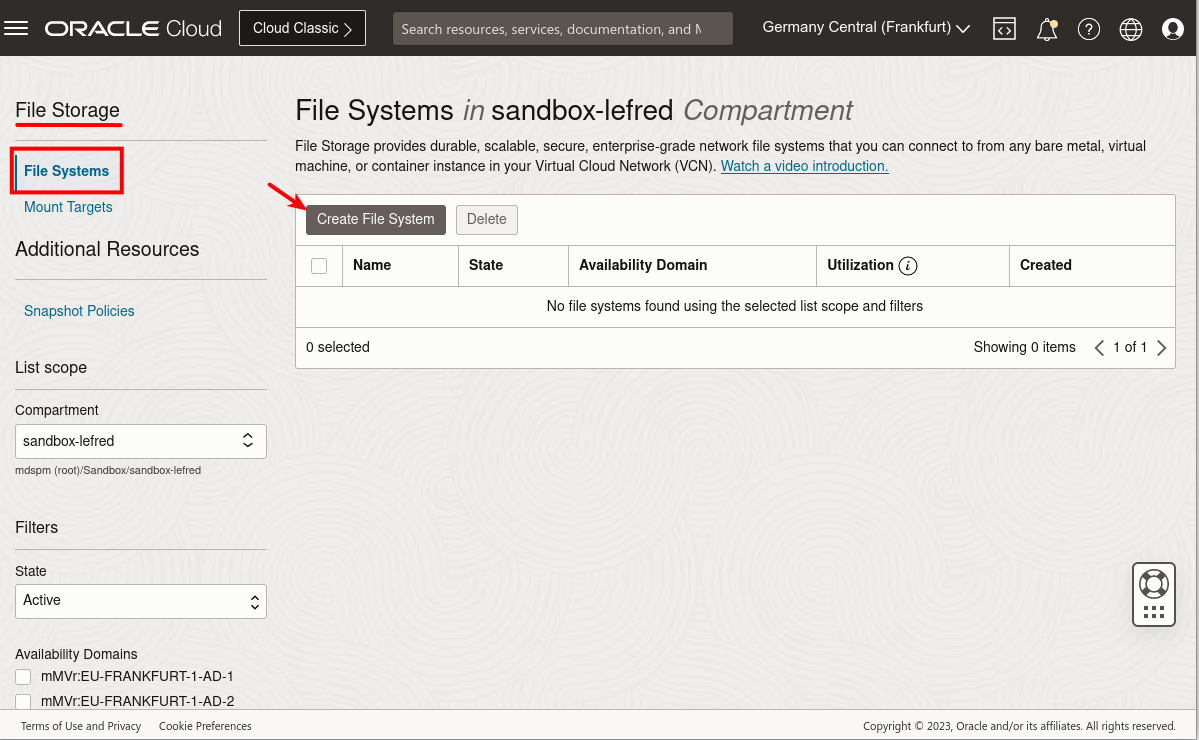Launch Cloud Shell from the top bar
1199x740 pixels.
[x=1004, y=28]
